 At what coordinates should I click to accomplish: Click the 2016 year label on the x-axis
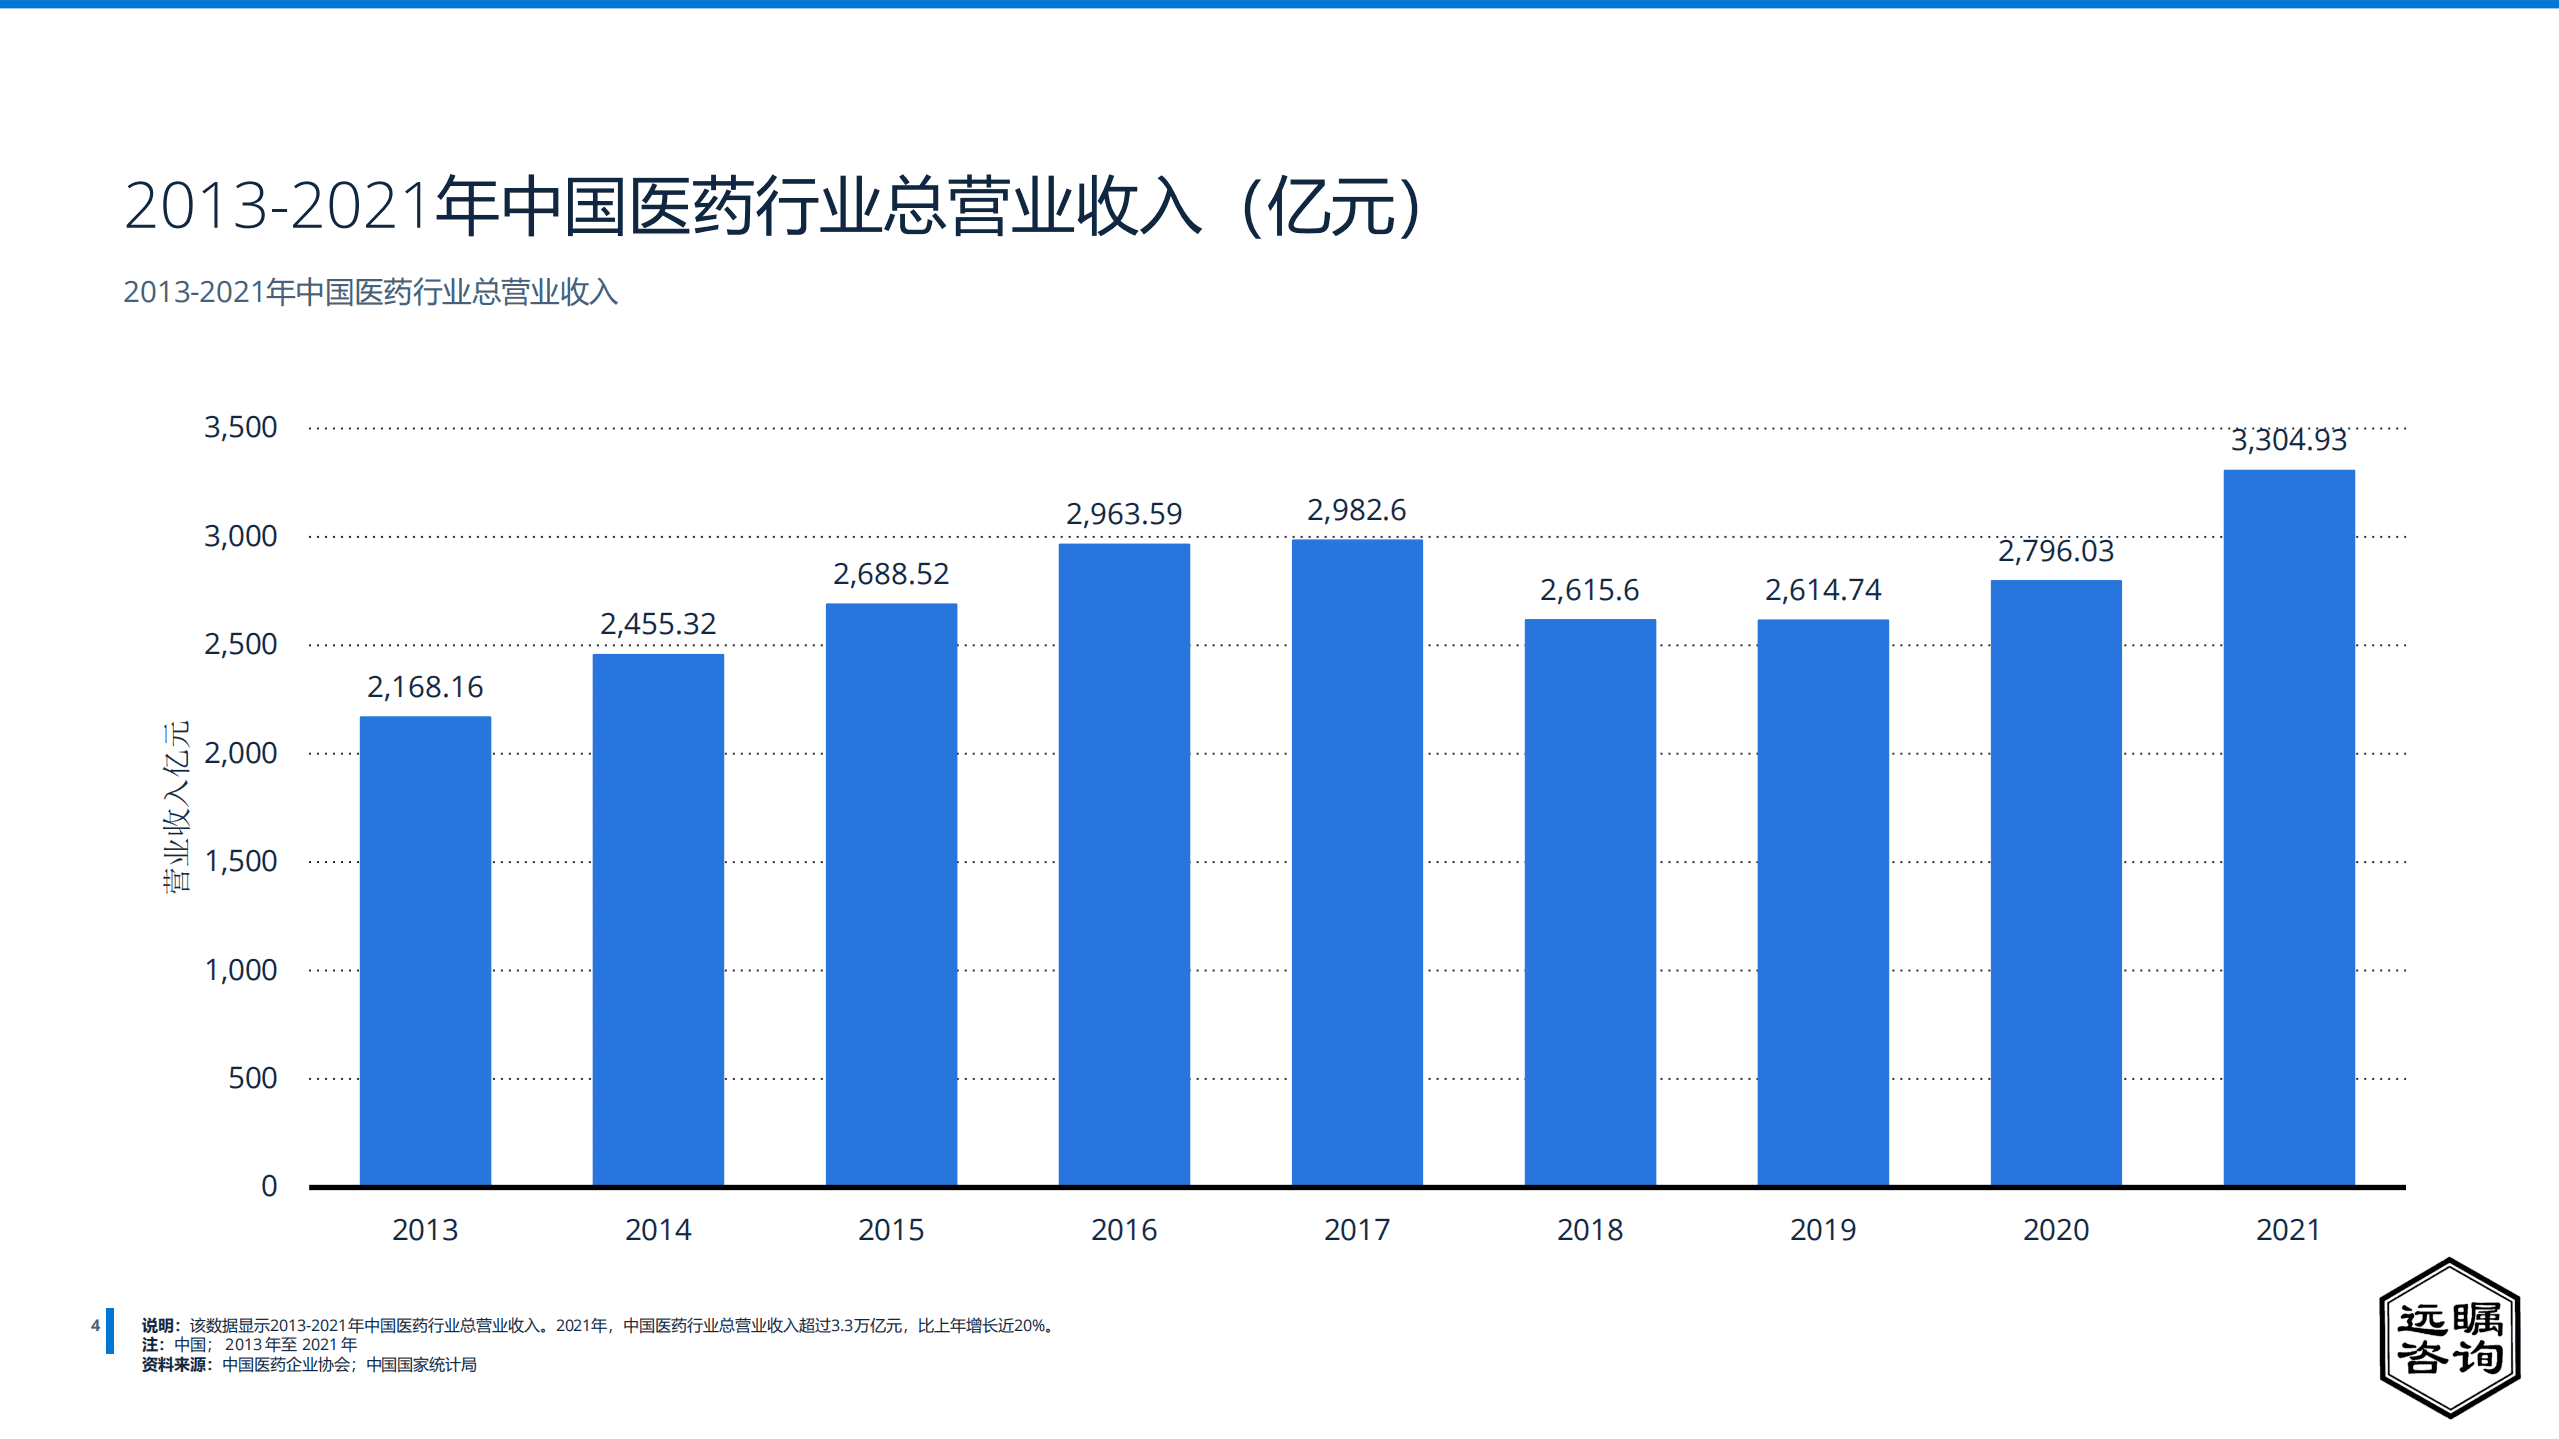coord(1123,1230)
